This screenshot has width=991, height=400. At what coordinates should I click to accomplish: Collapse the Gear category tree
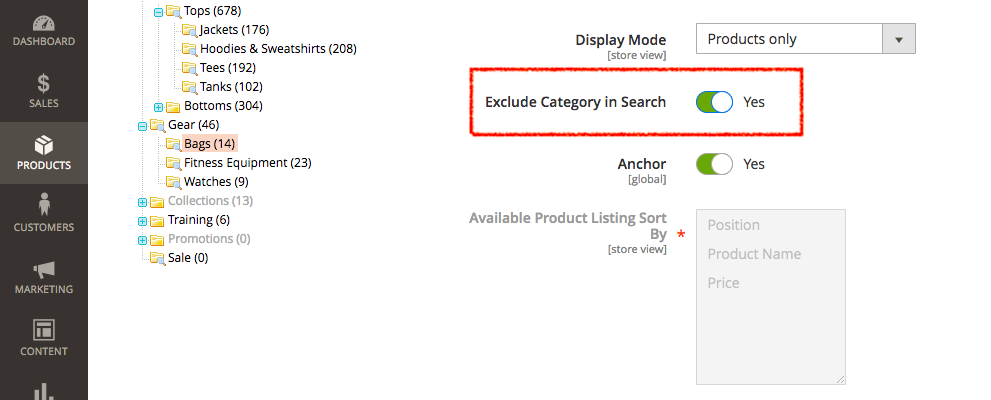pos(142,126)
